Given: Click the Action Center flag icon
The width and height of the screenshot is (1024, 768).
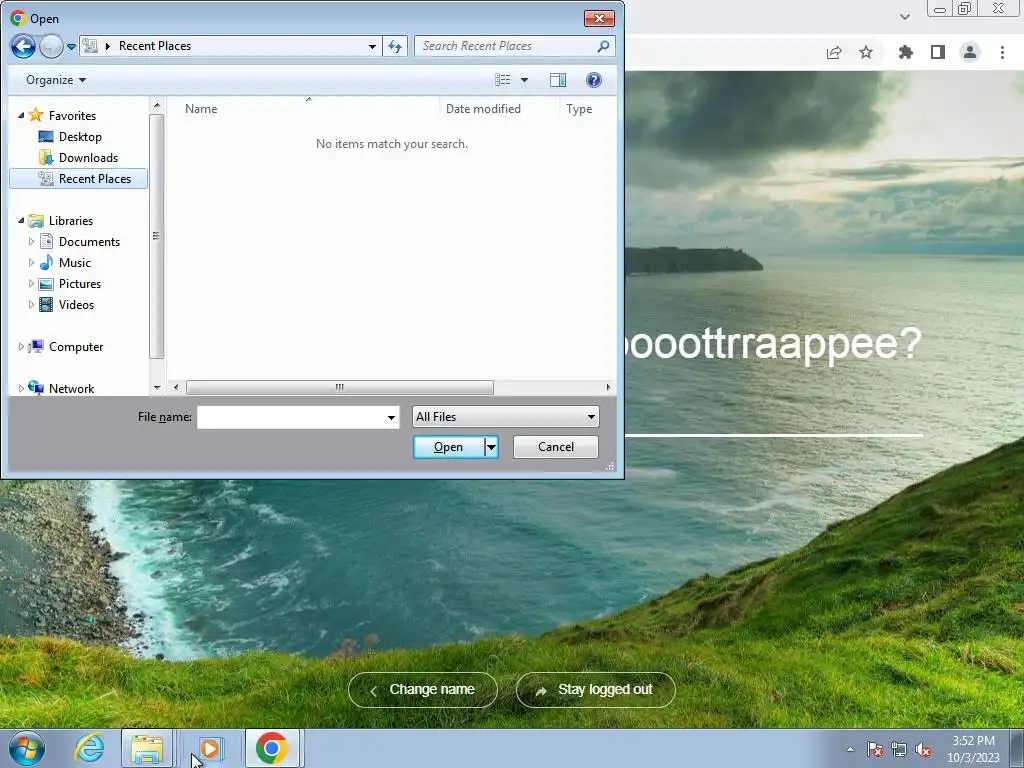Looking at the screenshot, I should click(x=875, y=749).
